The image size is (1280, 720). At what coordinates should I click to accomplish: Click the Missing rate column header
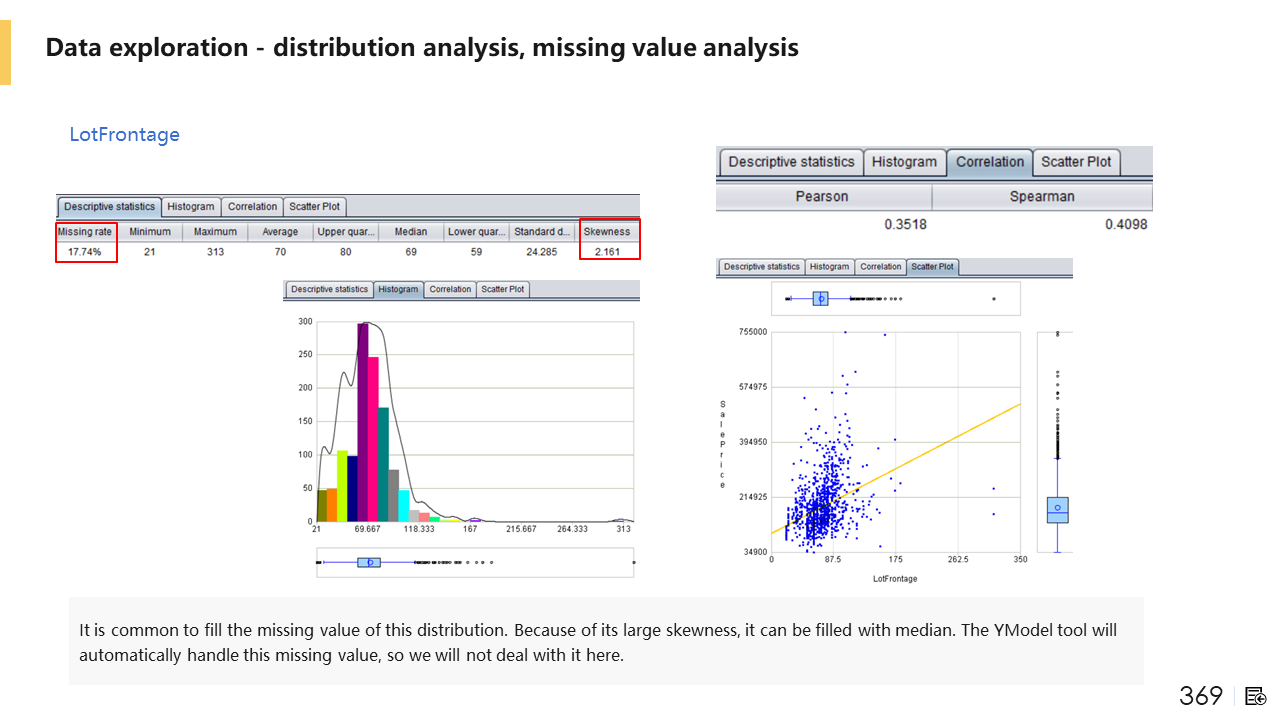click(85, 232)
